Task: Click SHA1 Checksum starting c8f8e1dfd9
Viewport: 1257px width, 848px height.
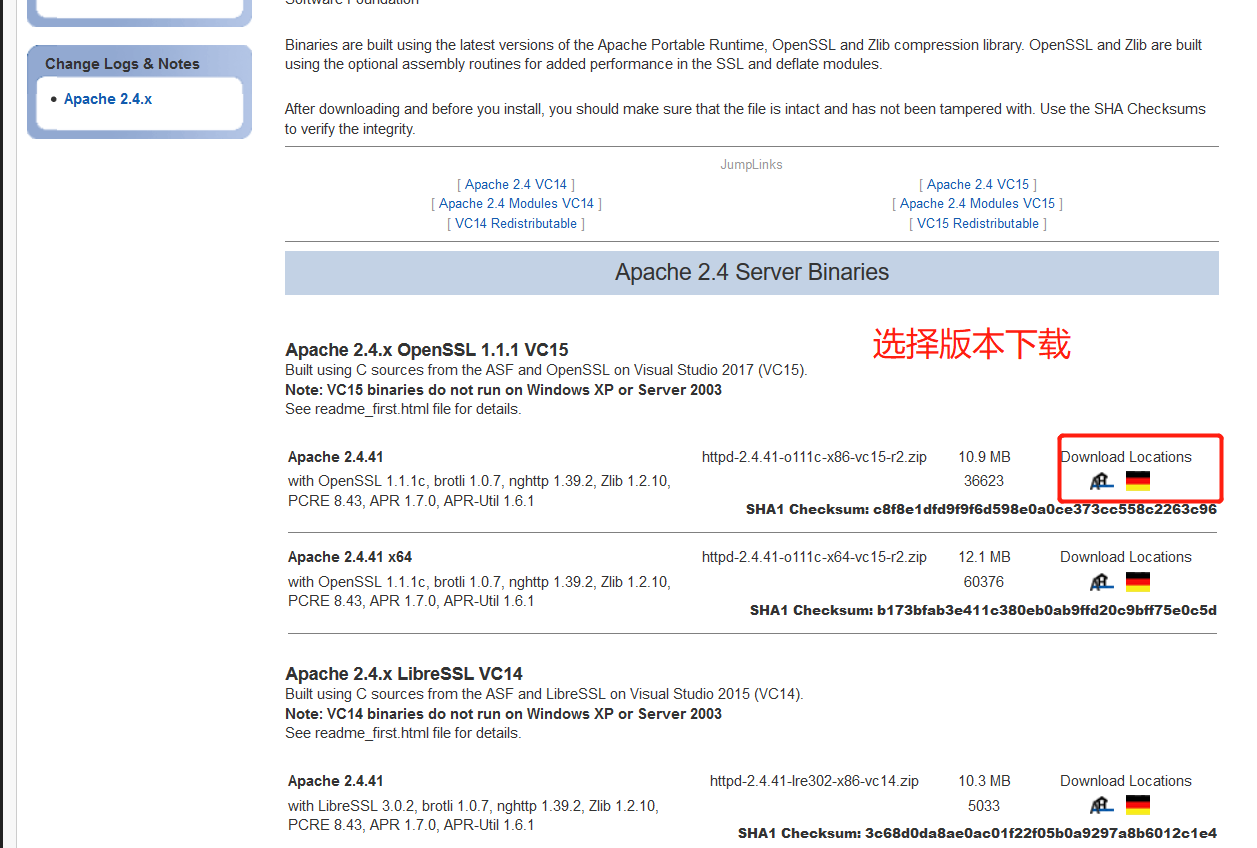Action: coord(981,509)
